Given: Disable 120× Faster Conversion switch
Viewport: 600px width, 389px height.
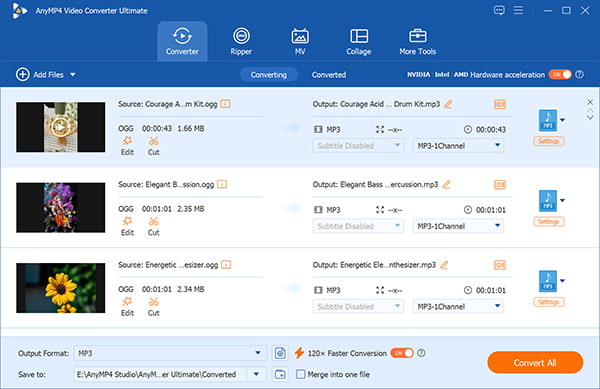Looking at the screenshot, I should pos(402,353).
